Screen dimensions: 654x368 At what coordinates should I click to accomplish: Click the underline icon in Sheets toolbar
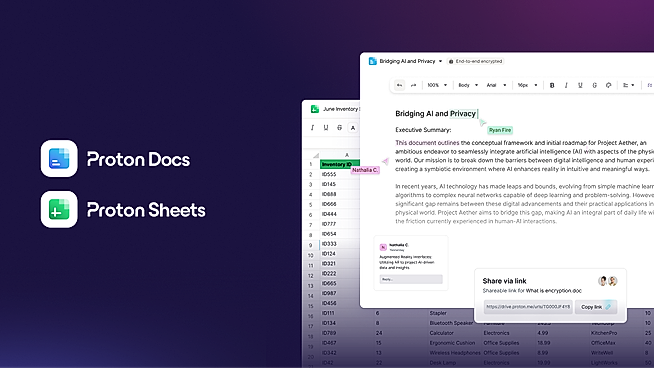pos(326,128)
